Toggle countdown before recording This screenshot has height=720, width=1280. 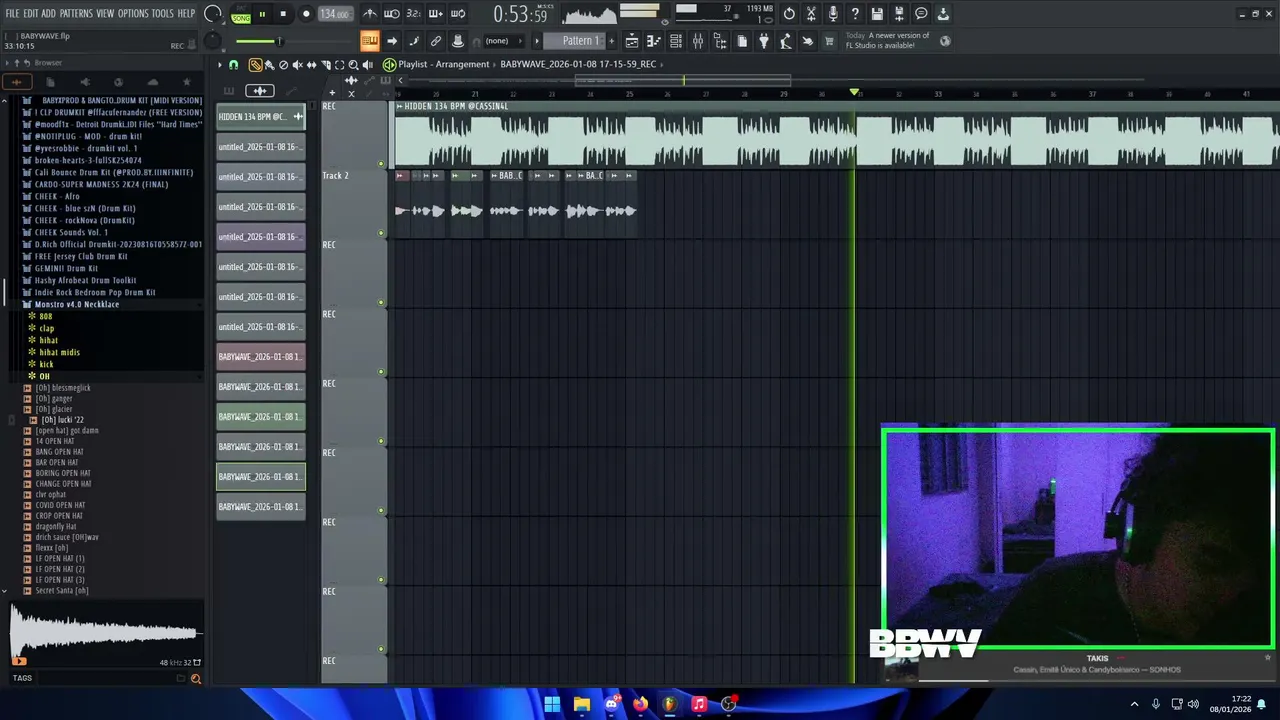(x=413, y=14)
